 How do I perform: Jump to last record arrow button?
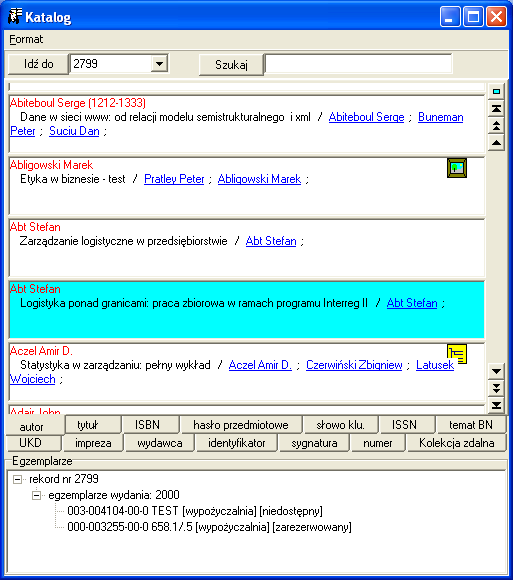496,405
